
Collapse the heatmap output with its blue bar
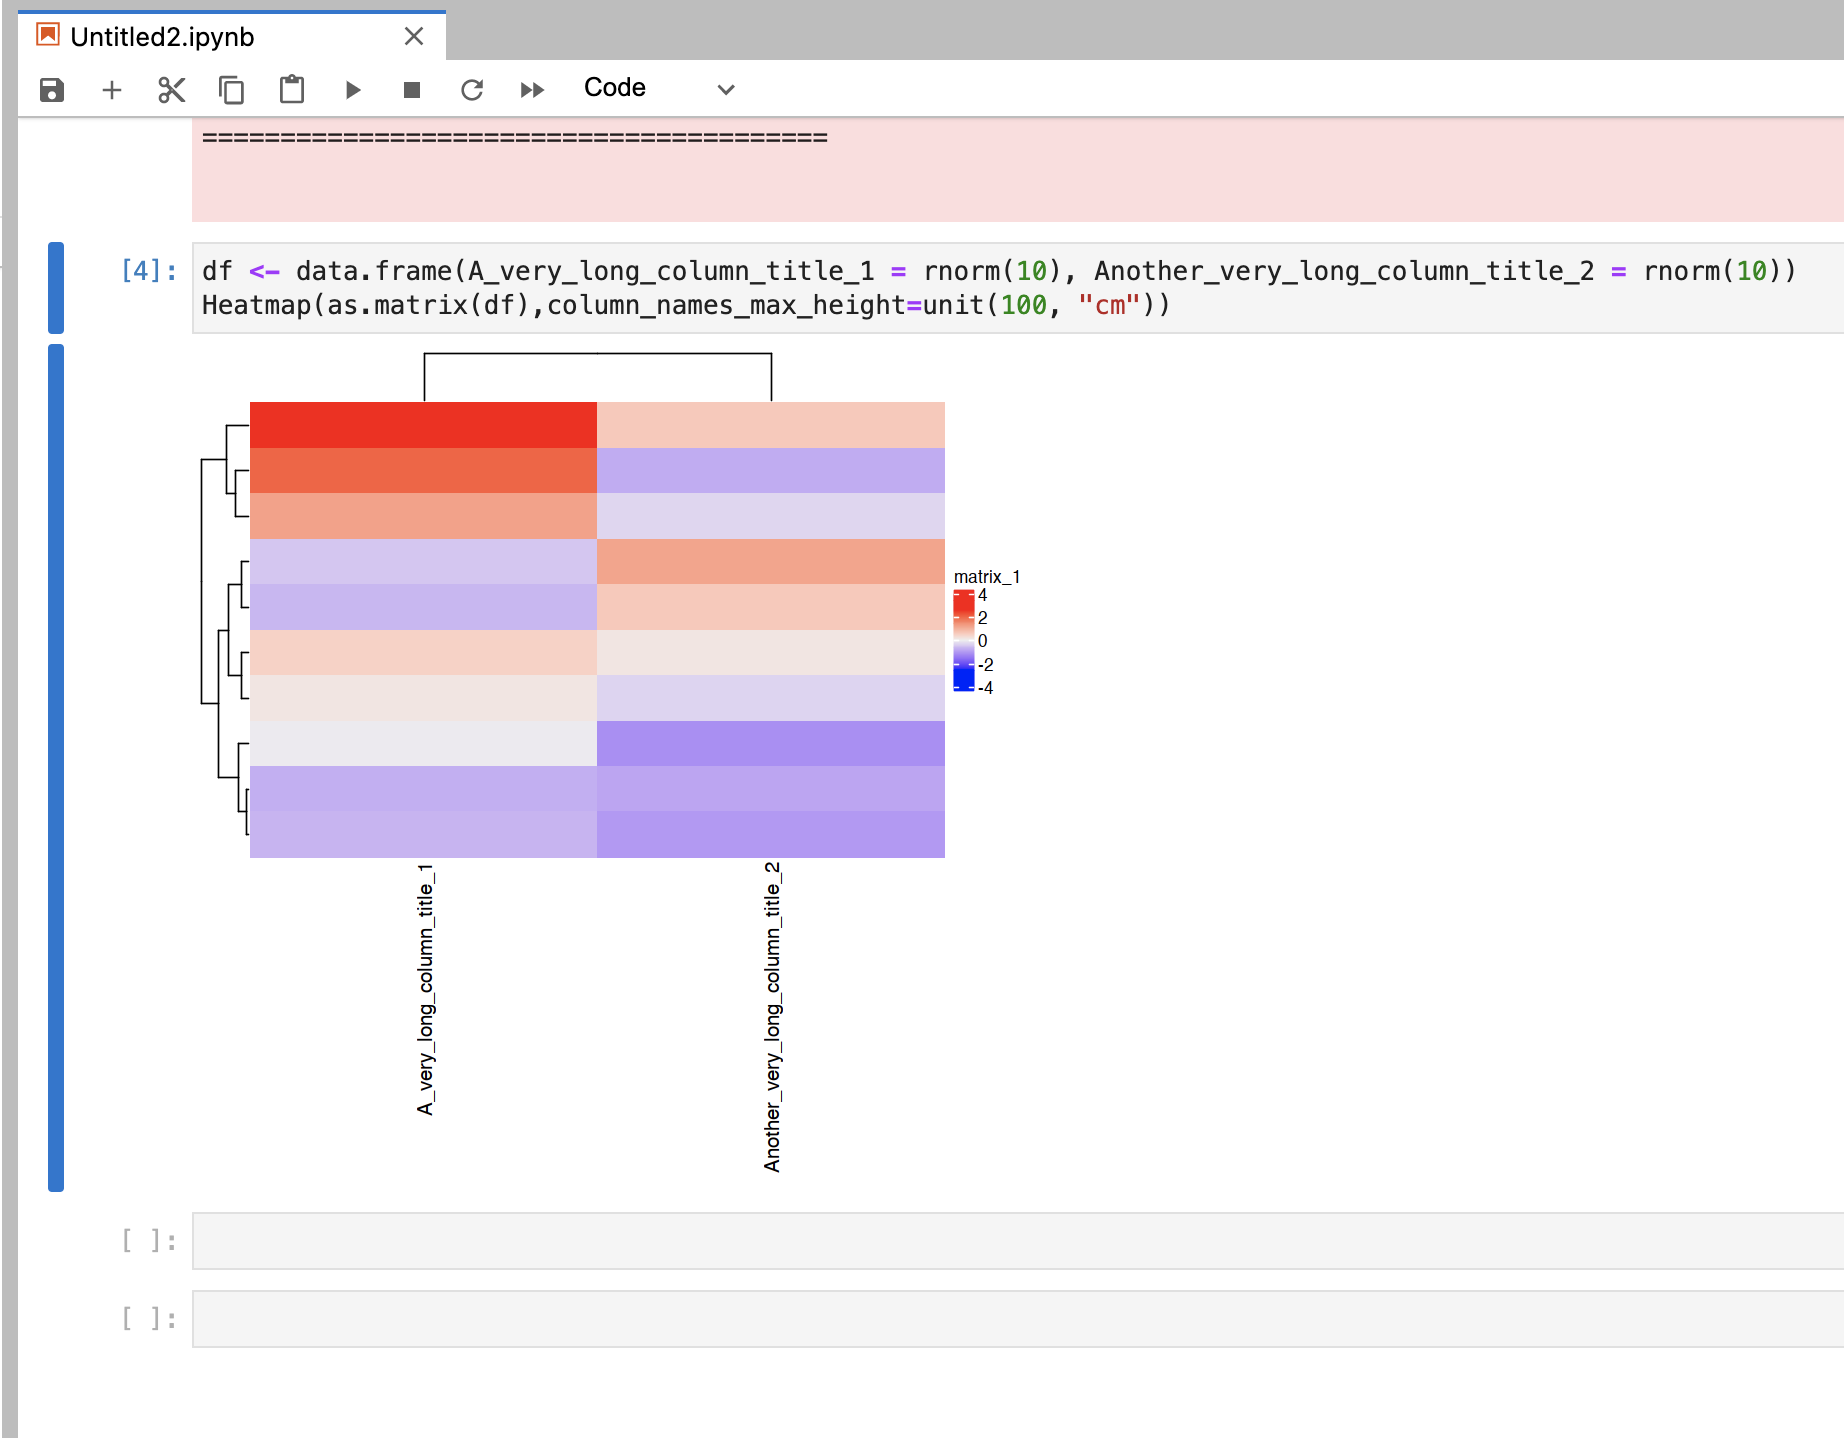(56, 770)
